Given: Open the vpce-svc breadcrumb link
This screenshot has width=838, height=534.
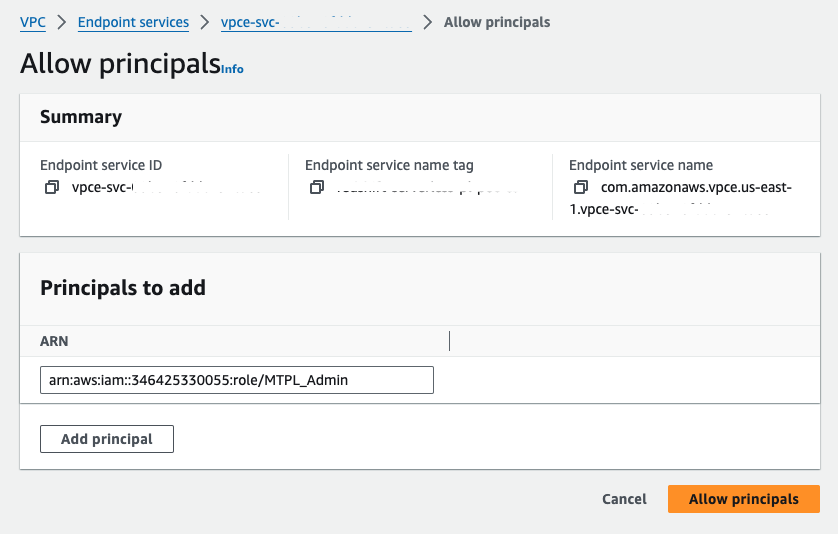Looking at the screenshot, I should [x=315, y=22].
